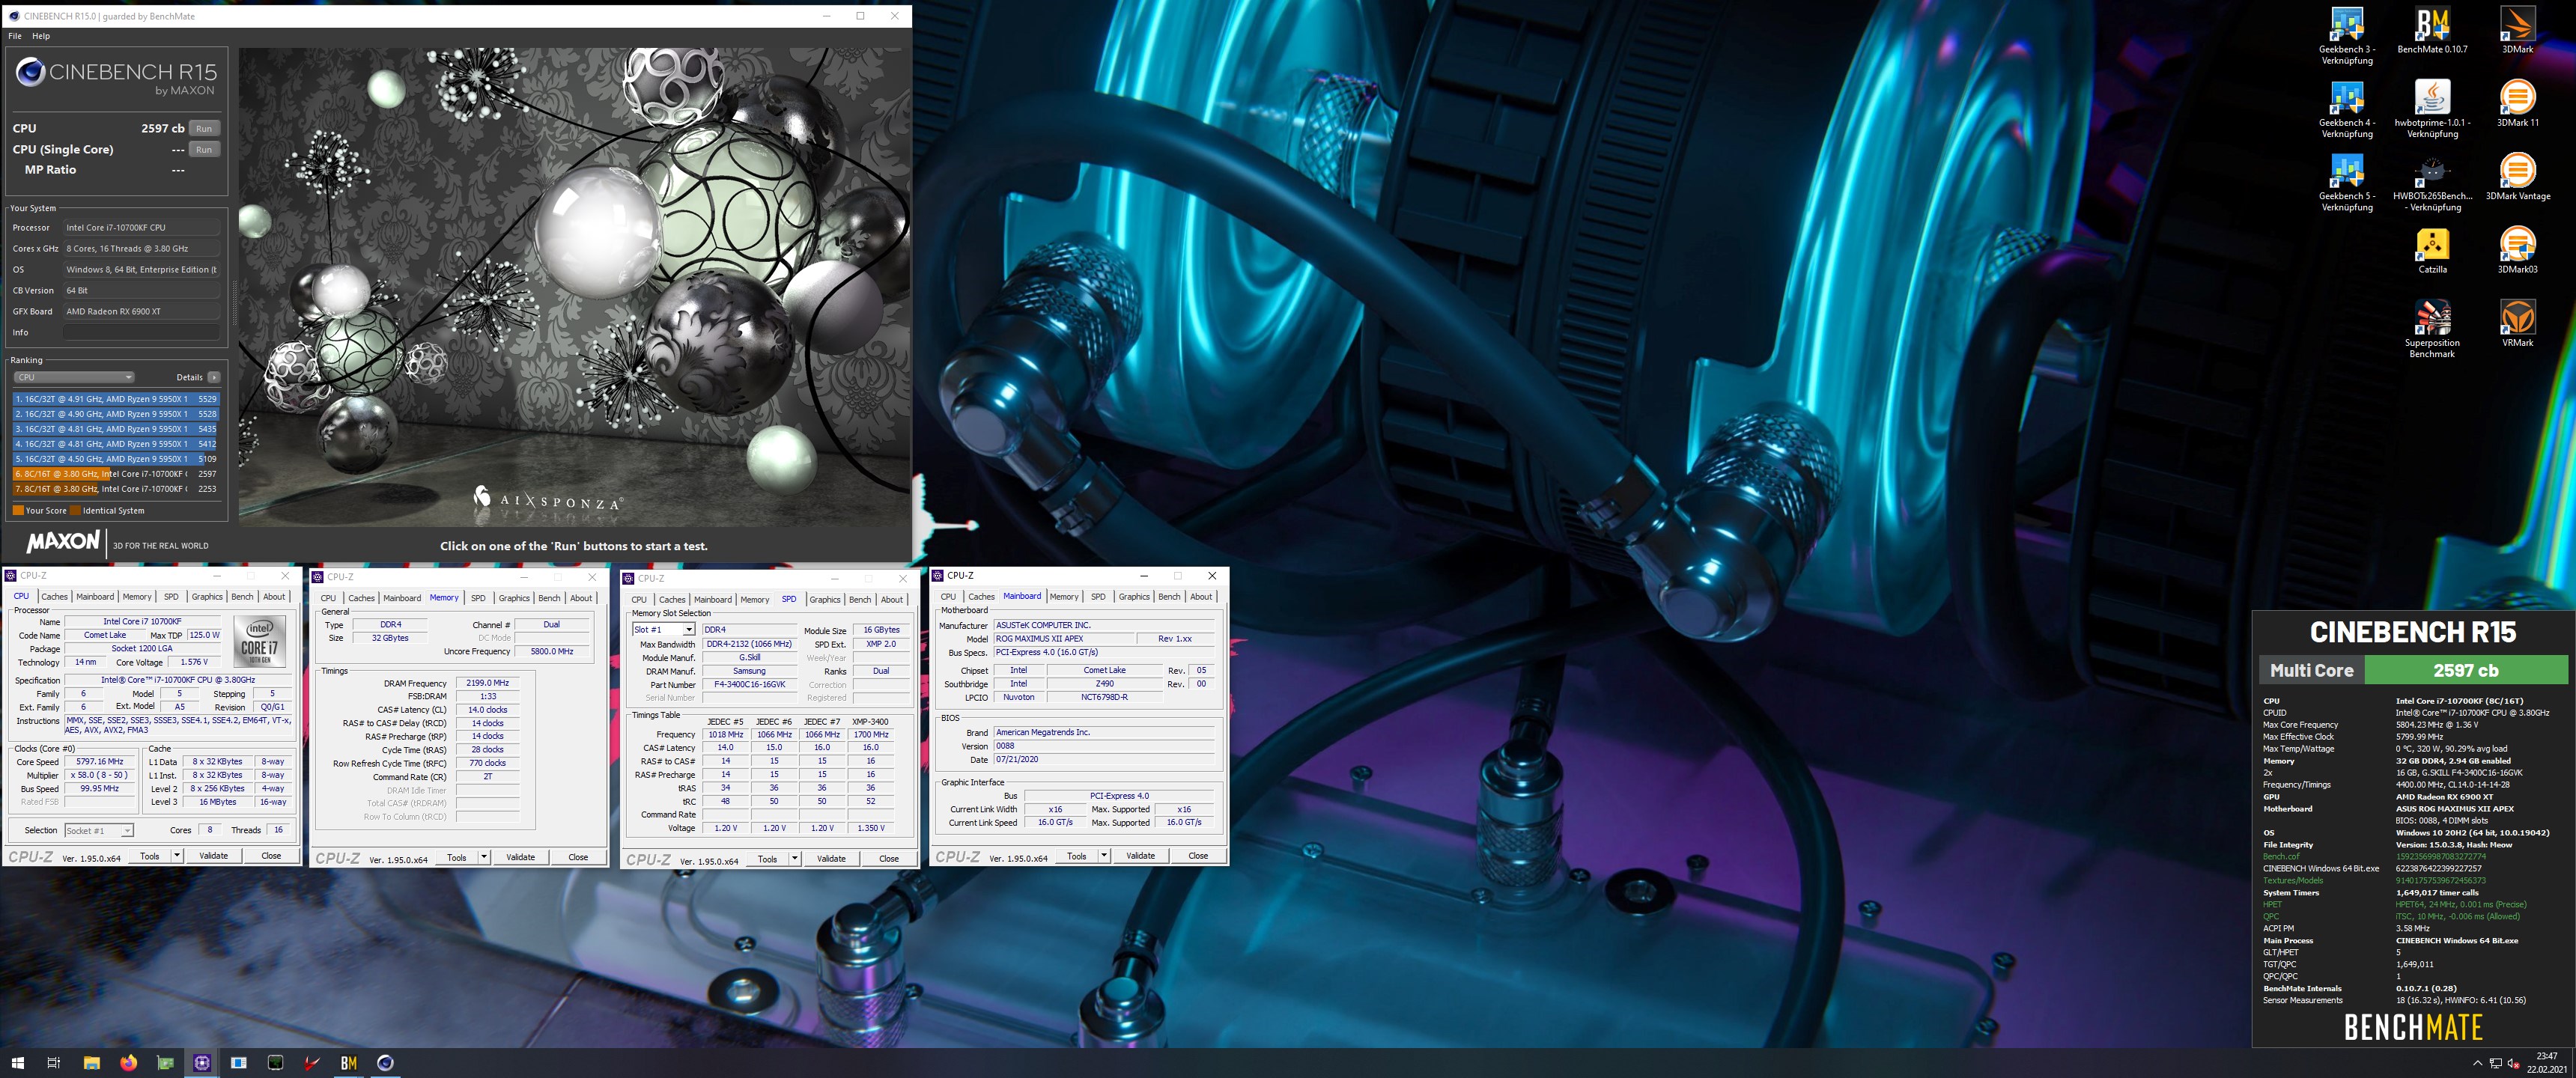Launch the VRMark desktop shortcut
This screenshot has height=1078, width=2576.
click(2517, 324)
